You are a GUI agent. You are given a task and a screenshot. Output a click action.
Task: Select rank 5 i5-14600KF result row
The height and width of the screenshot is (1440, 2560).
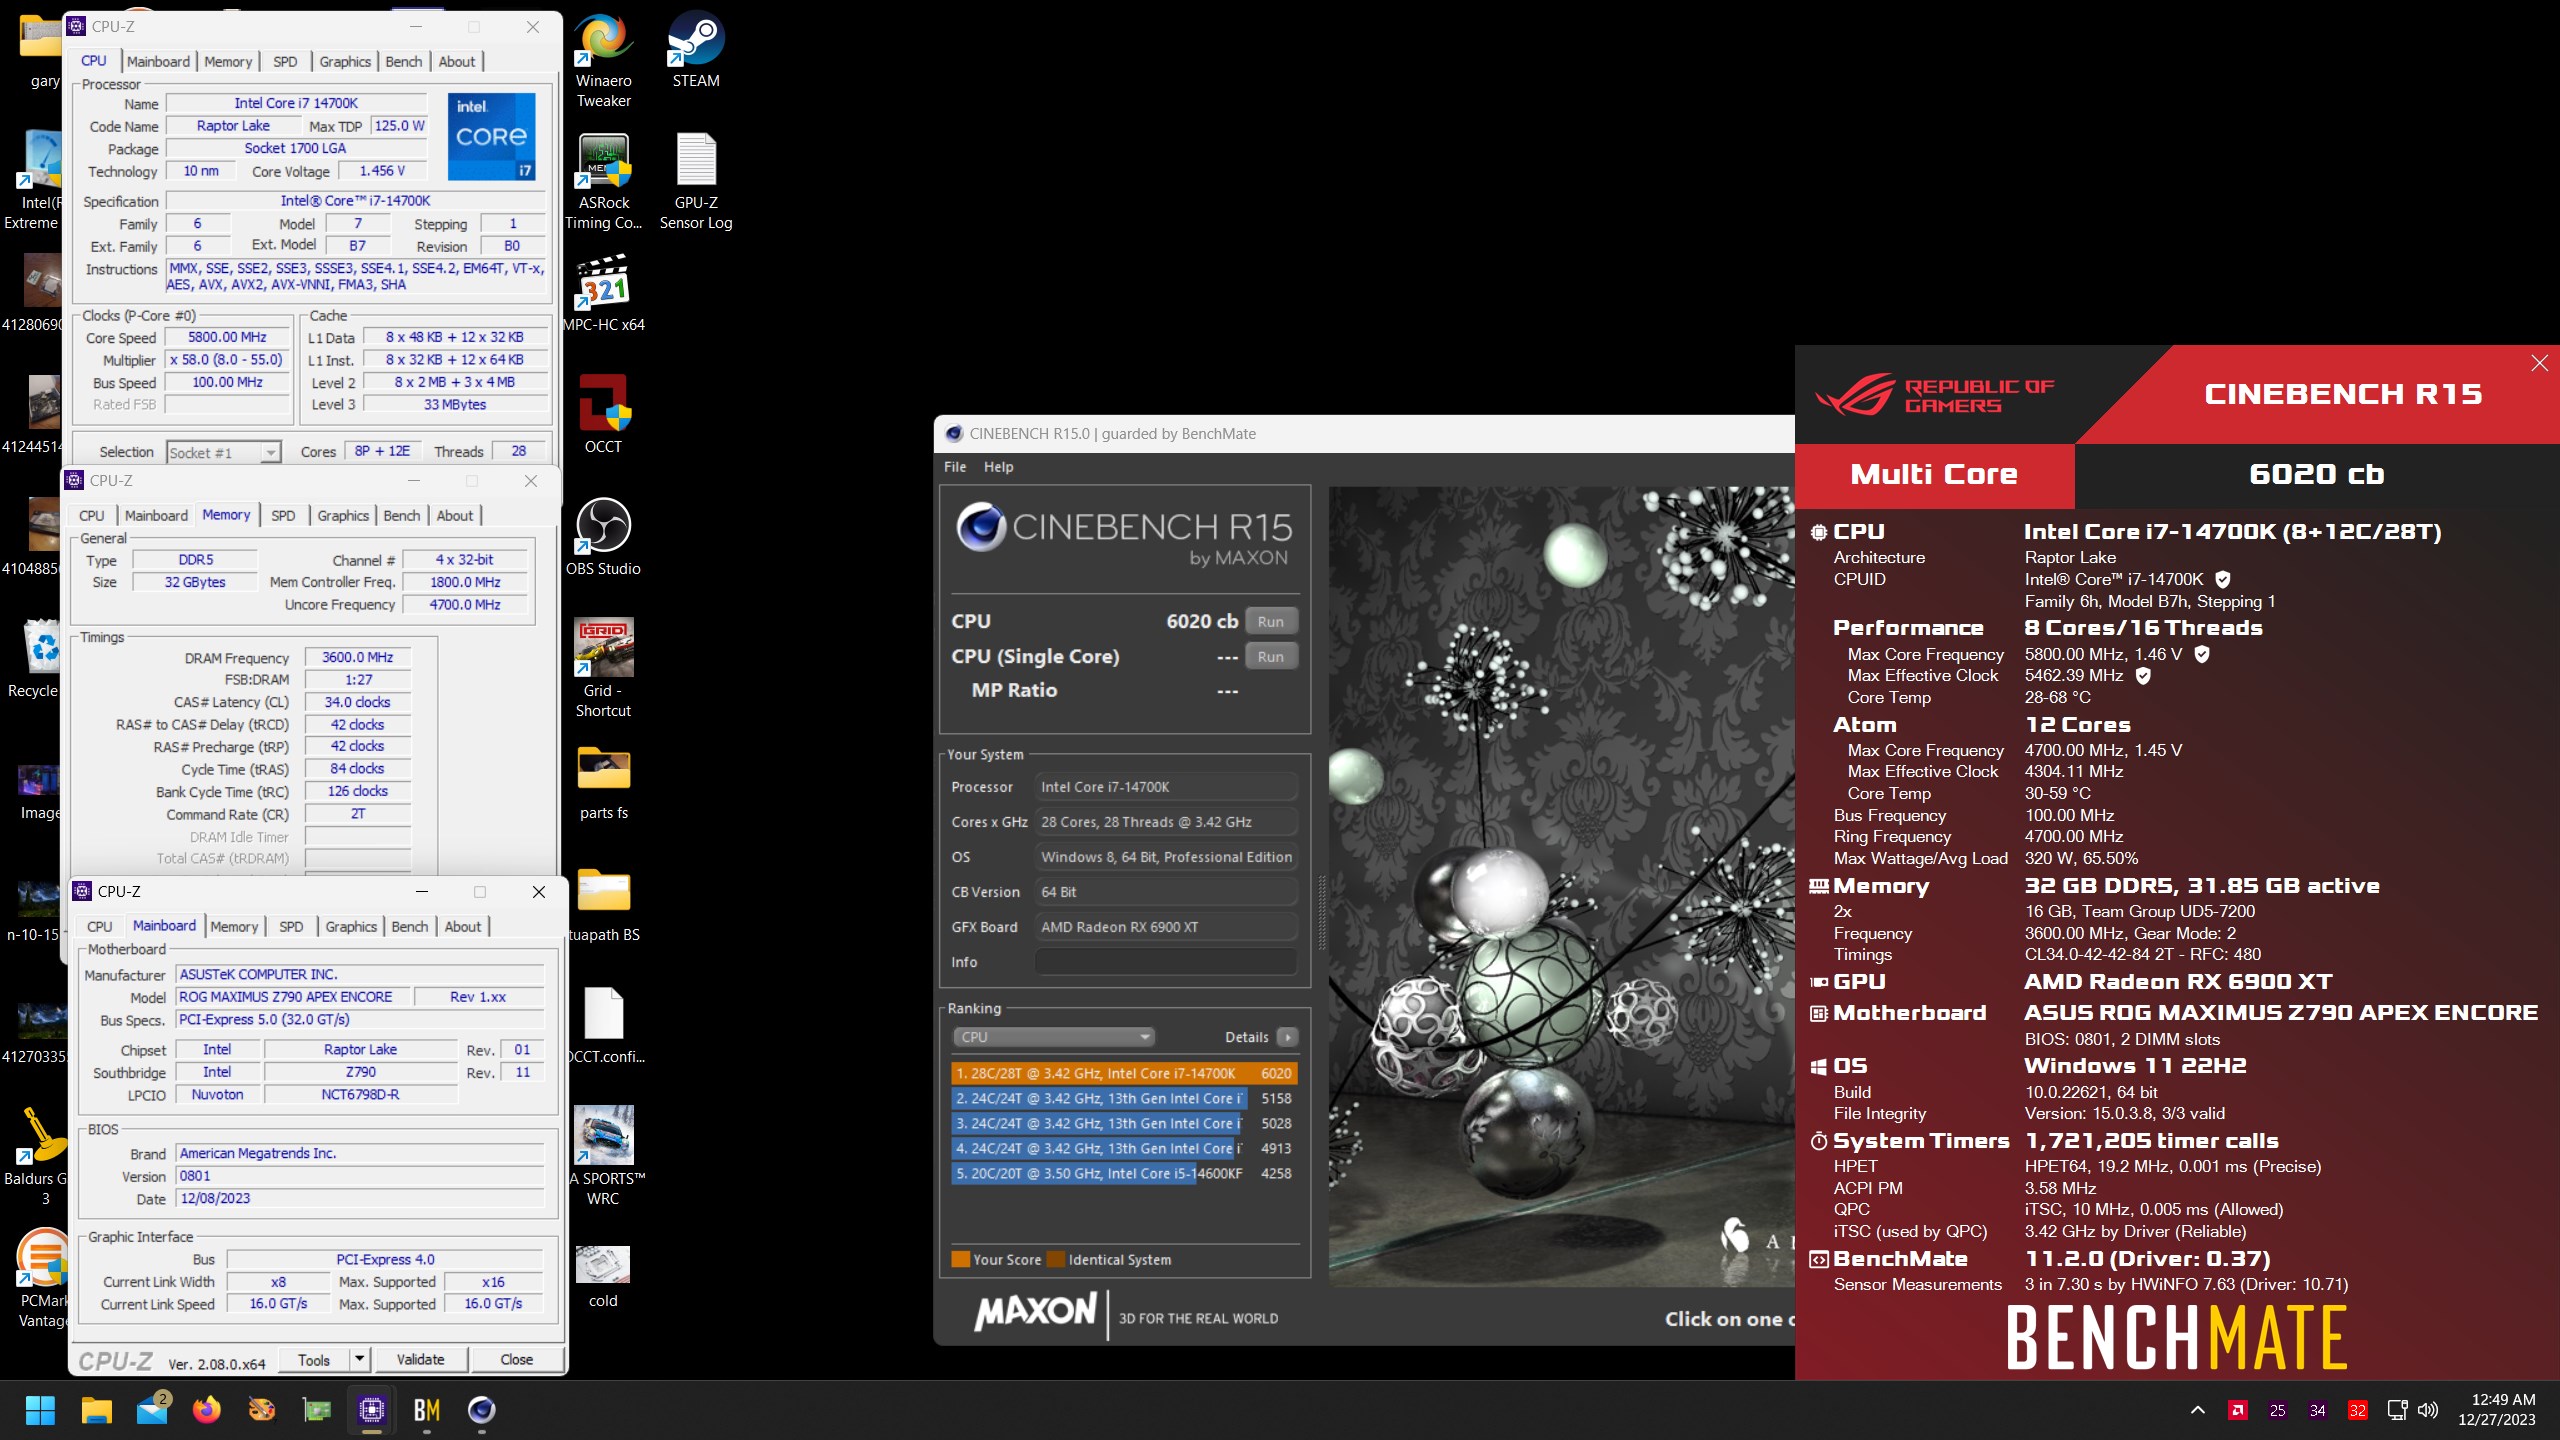[x=1124, y=1173]
